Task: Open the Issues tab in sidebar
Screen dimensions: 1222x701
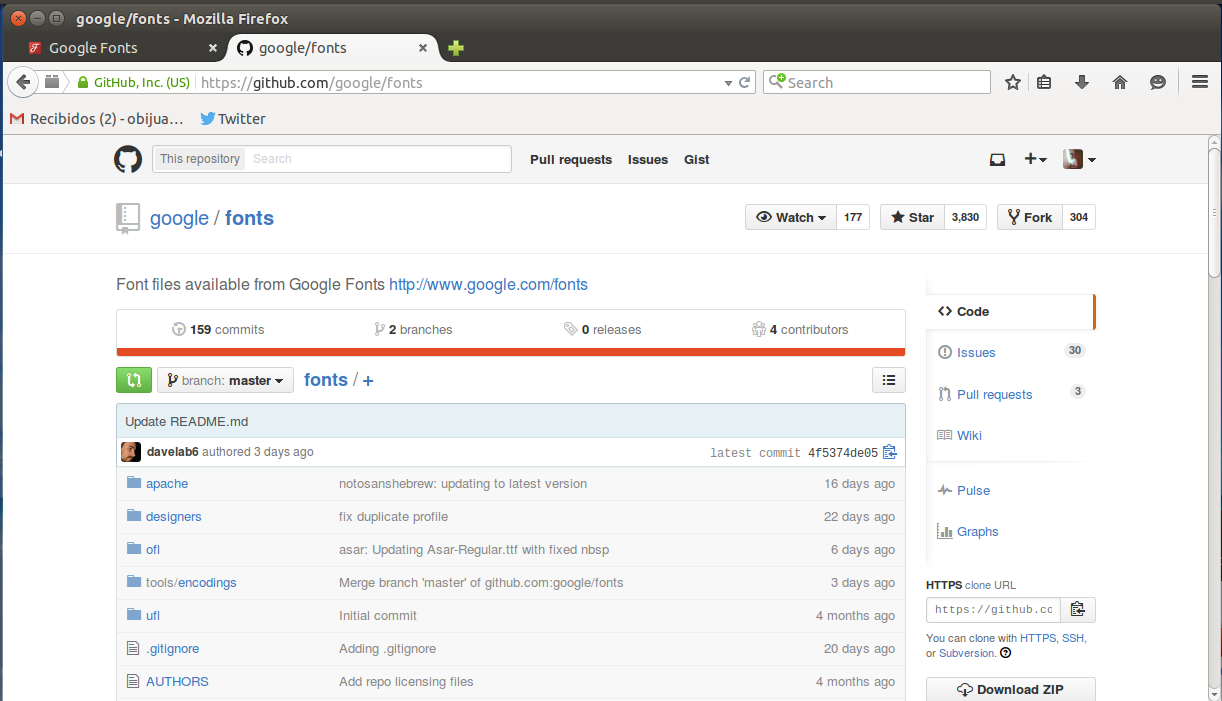Action: [975, 352]
